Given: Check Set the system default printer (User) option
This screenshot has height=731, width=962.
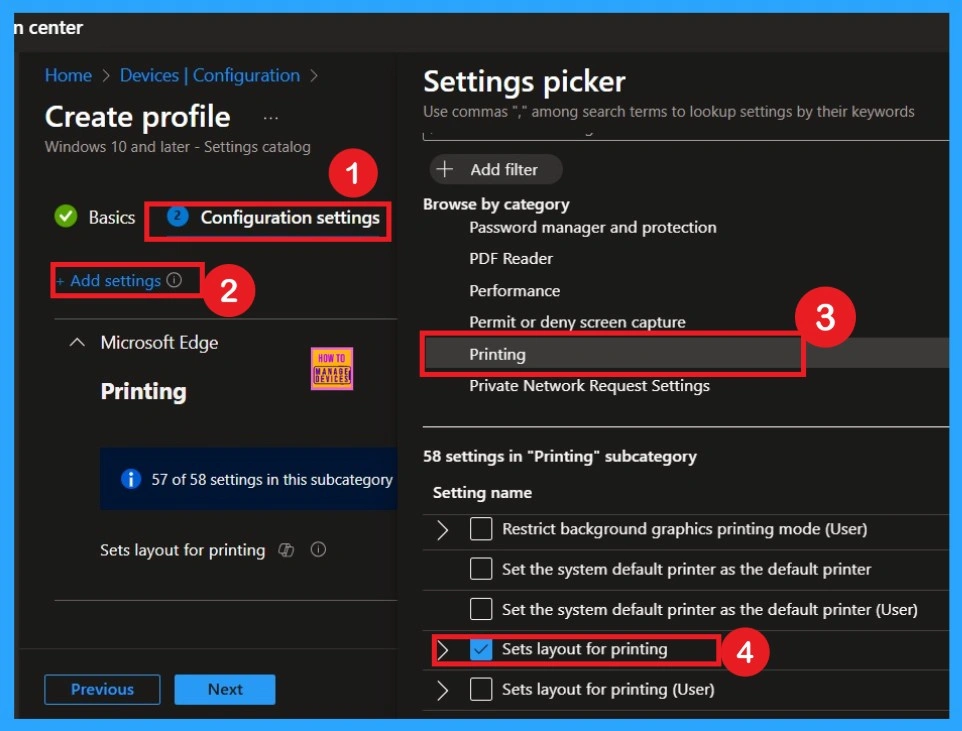Looking at the screenshot, I should 480,609.
